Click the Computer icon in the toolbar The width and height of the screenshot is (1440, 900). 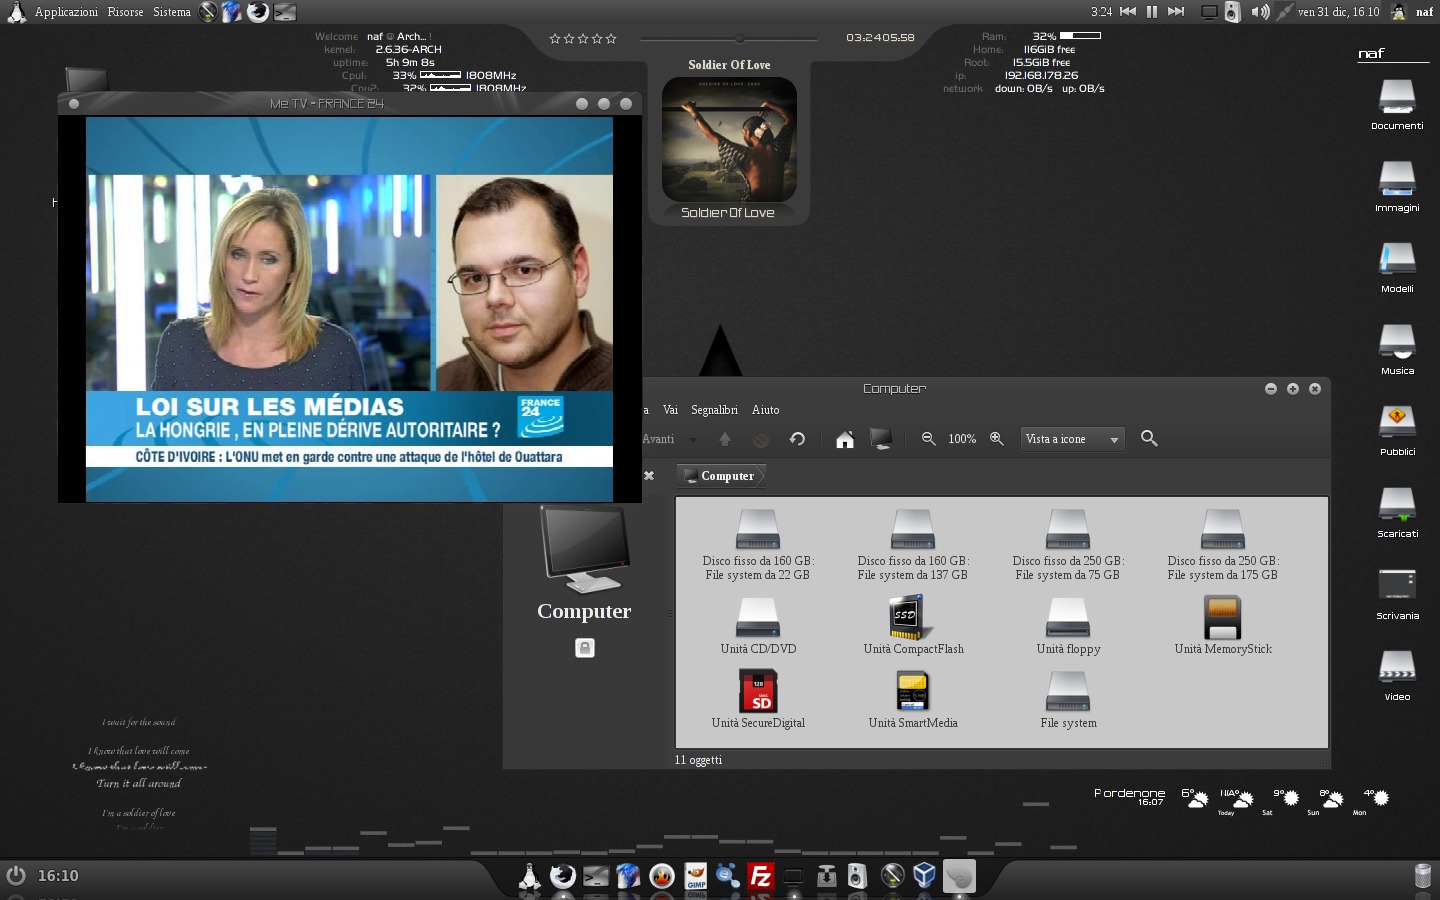[881, 439]
